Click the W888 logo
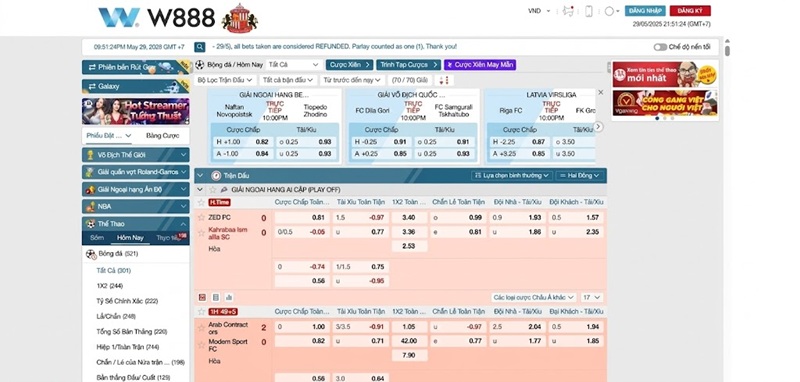This screenshot has width=800, height=382. click(x=157, y=18)
